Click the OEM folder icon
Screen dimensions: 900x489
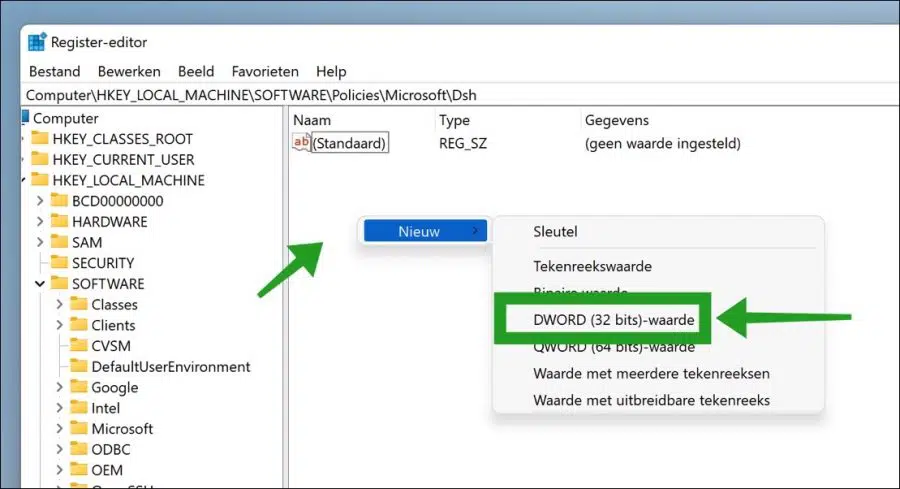(x=79, y=469)
